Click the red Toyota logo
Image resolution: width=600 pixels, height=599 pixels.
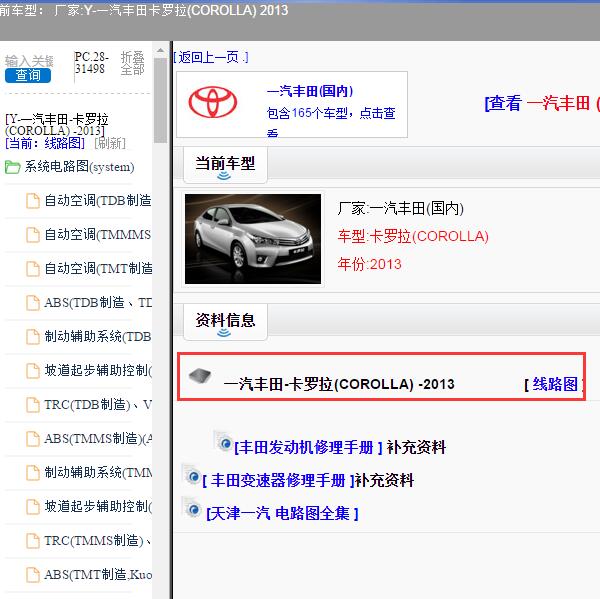point(213,102)
